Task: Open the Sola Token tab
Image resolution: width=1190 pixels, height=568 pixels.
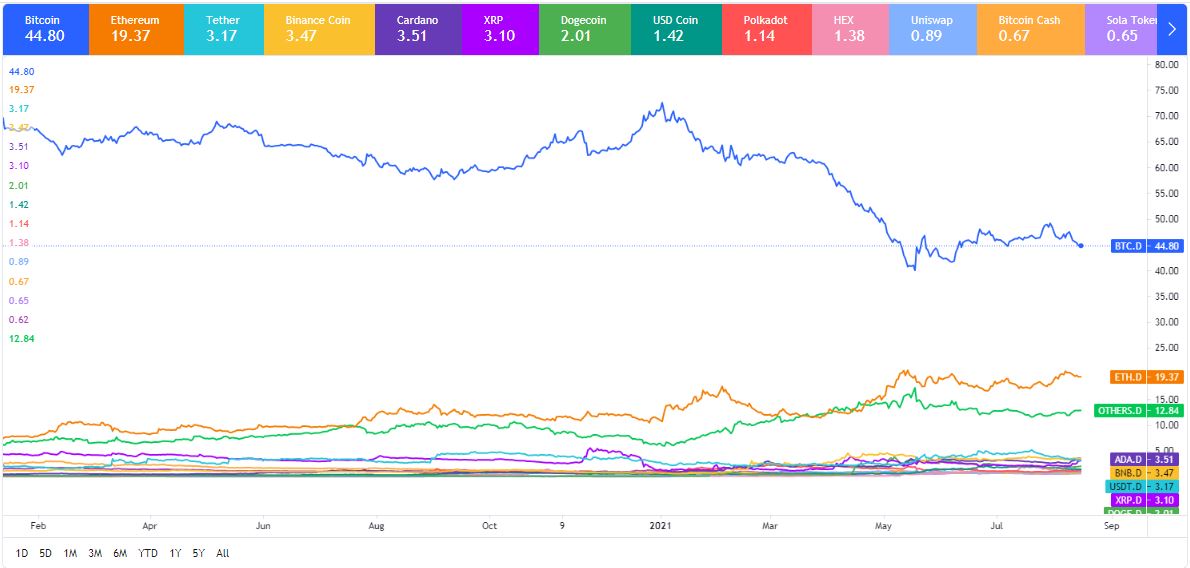Action: pyautogui.click(x=1121, y=28)
